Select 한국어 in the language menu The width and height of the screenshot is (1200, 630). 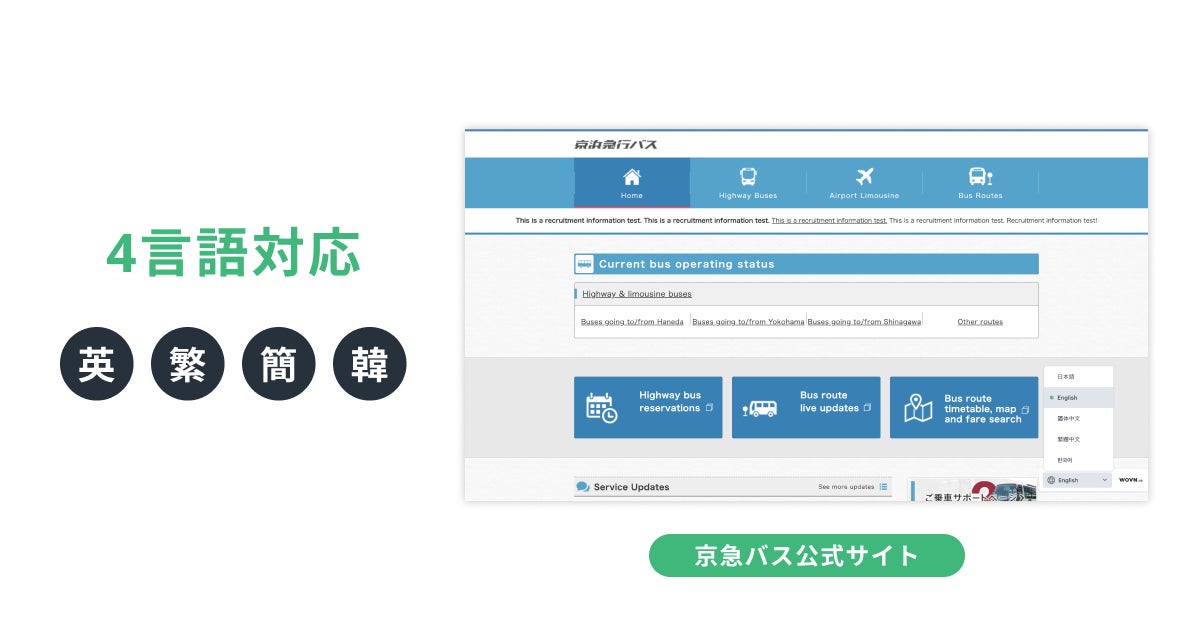coord(1078,460)
